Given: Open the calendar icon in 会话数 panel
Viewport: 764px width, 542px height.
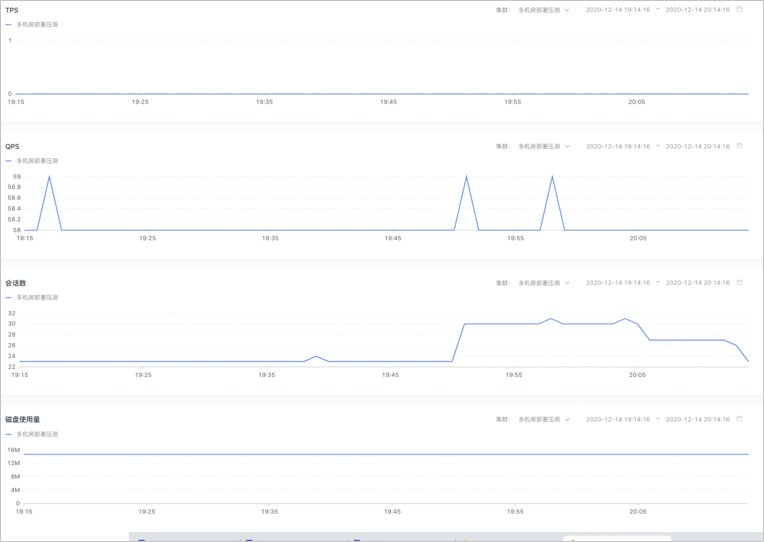Looking at the screenshot, I should [739, 283].
